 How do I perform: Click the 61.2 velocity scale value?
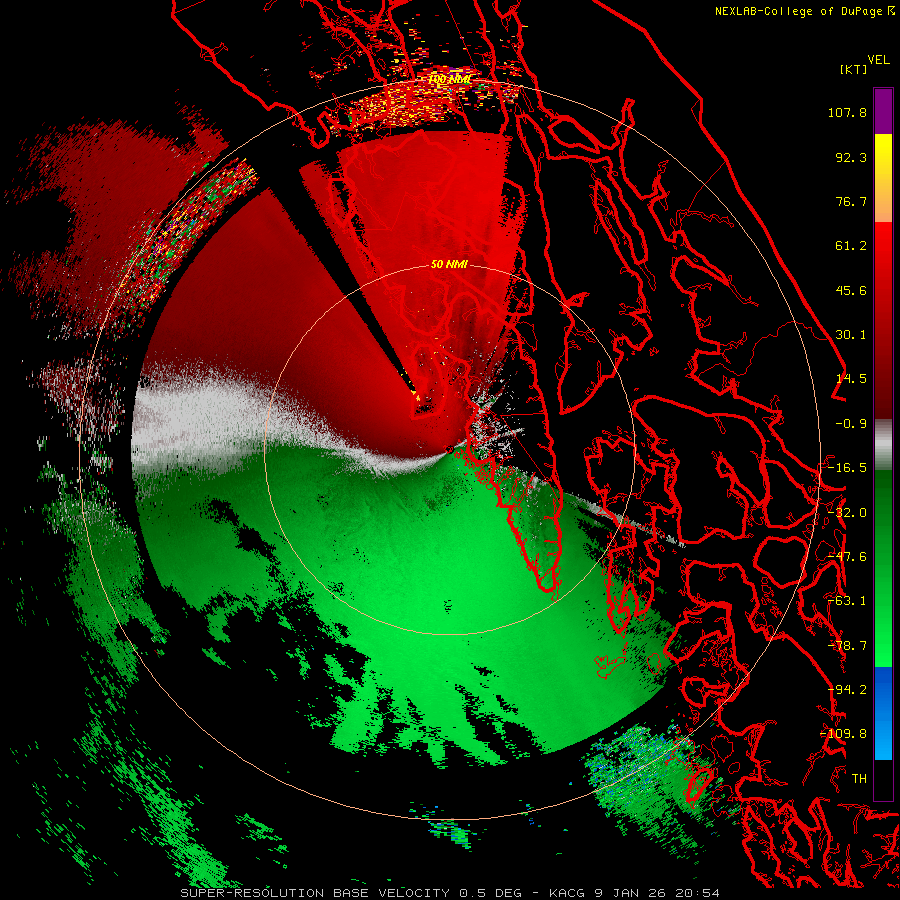pyautogui.click(x=851, y=246)
